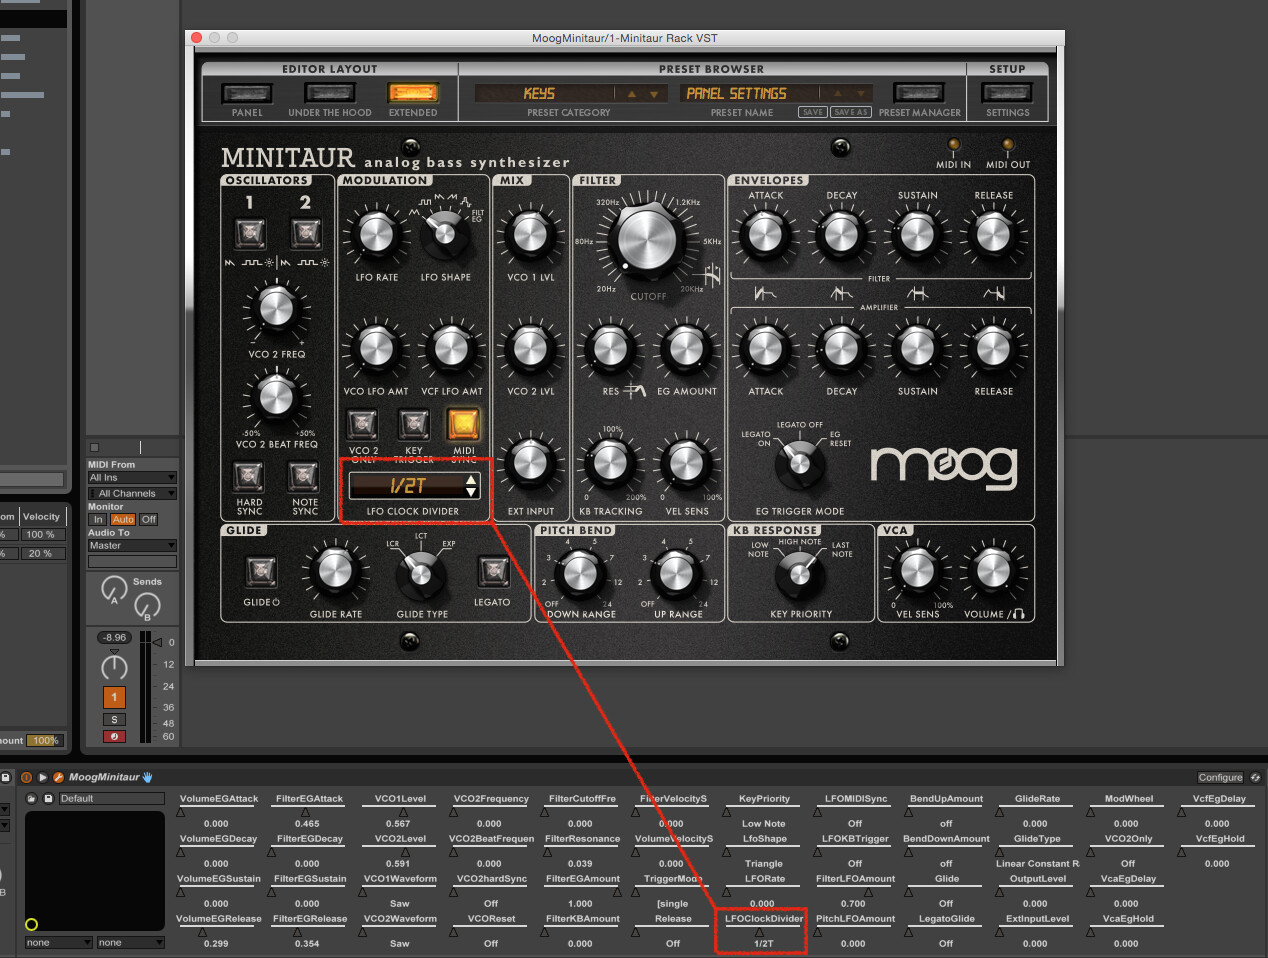Viewport: 1268px width, 958px height.
Task: Click the up arrow on LFO CLOCK DIVIDER
Action: (x=470, y=481)
